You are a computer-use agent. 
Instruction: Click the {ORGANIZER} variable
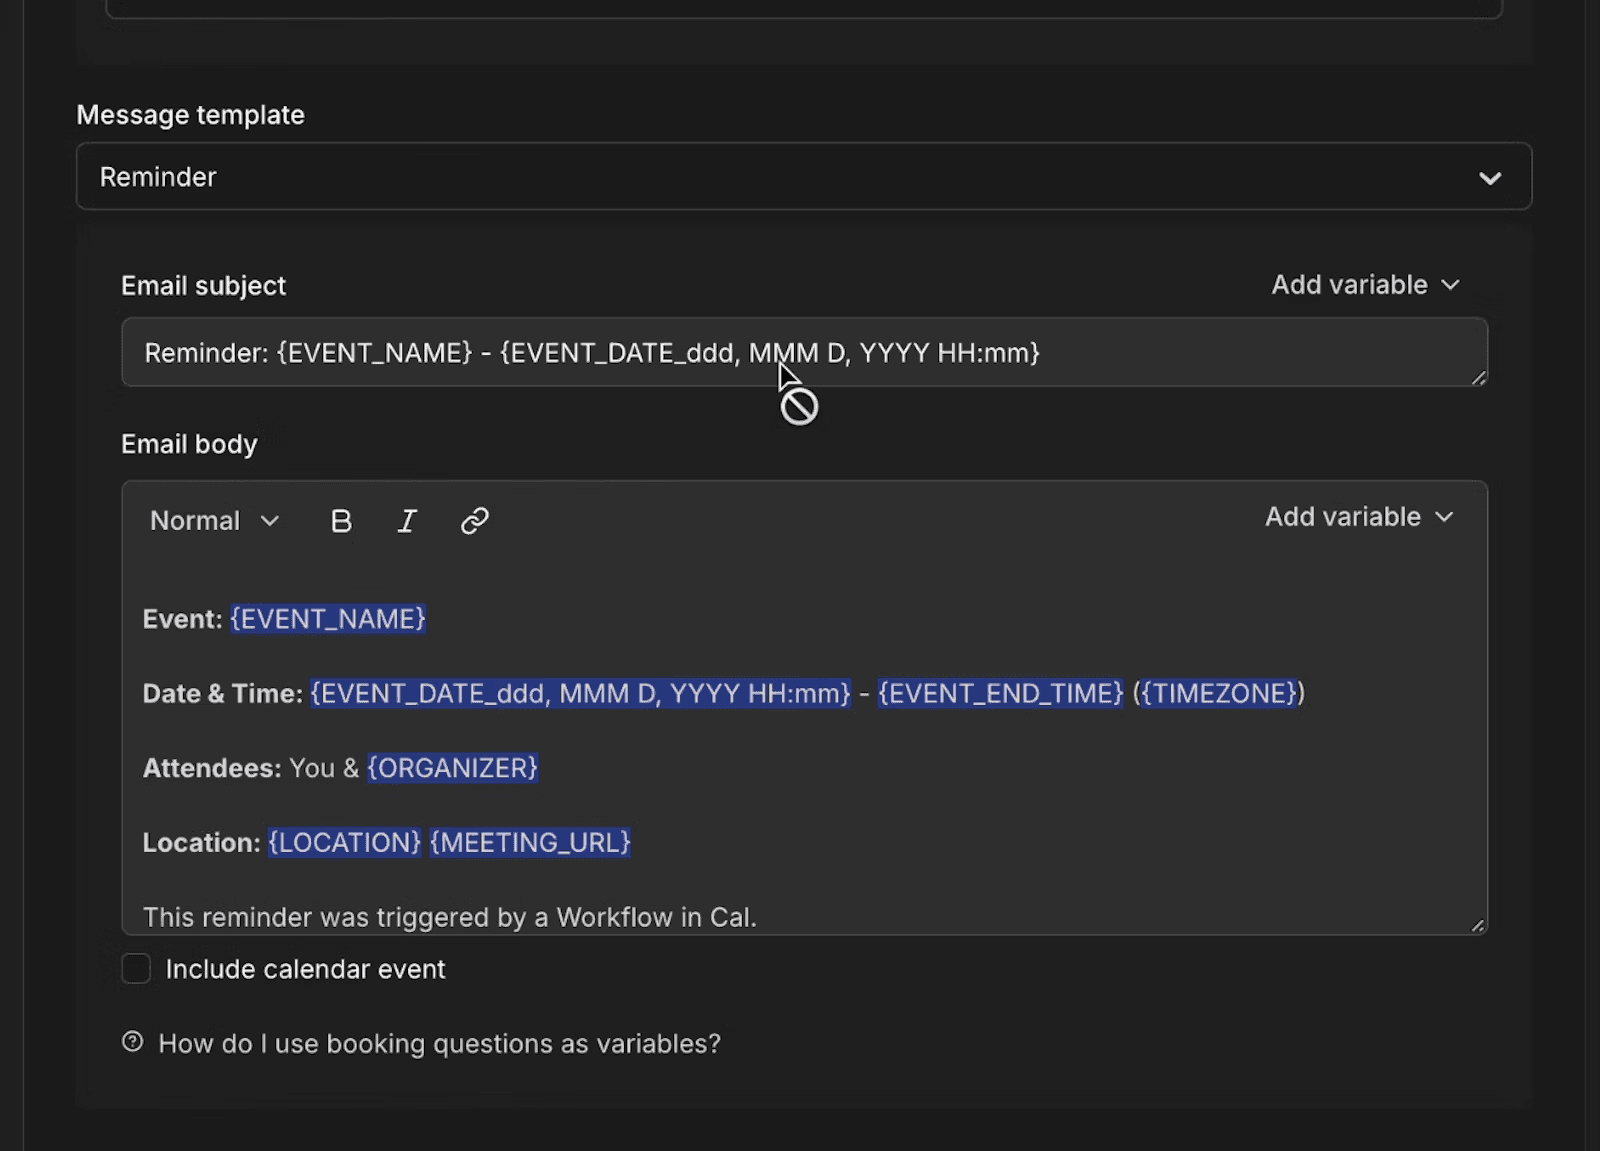pyautogui.click(x=452, y=768)
